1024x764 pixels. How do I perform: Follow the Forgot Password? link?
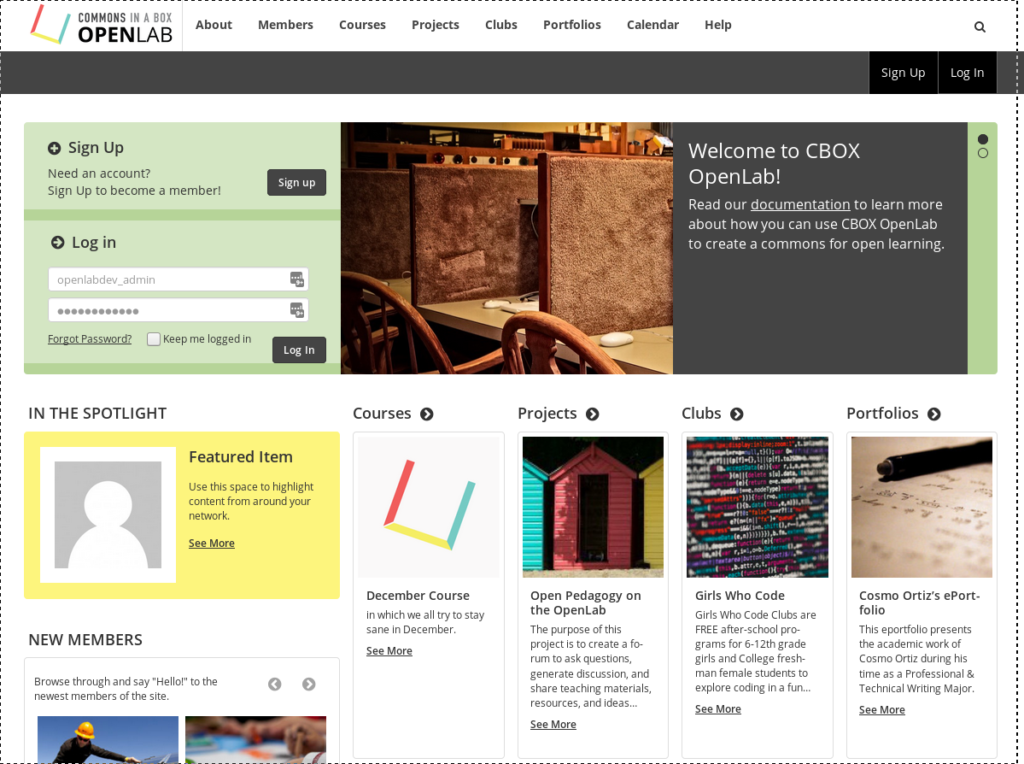(89, 339)
